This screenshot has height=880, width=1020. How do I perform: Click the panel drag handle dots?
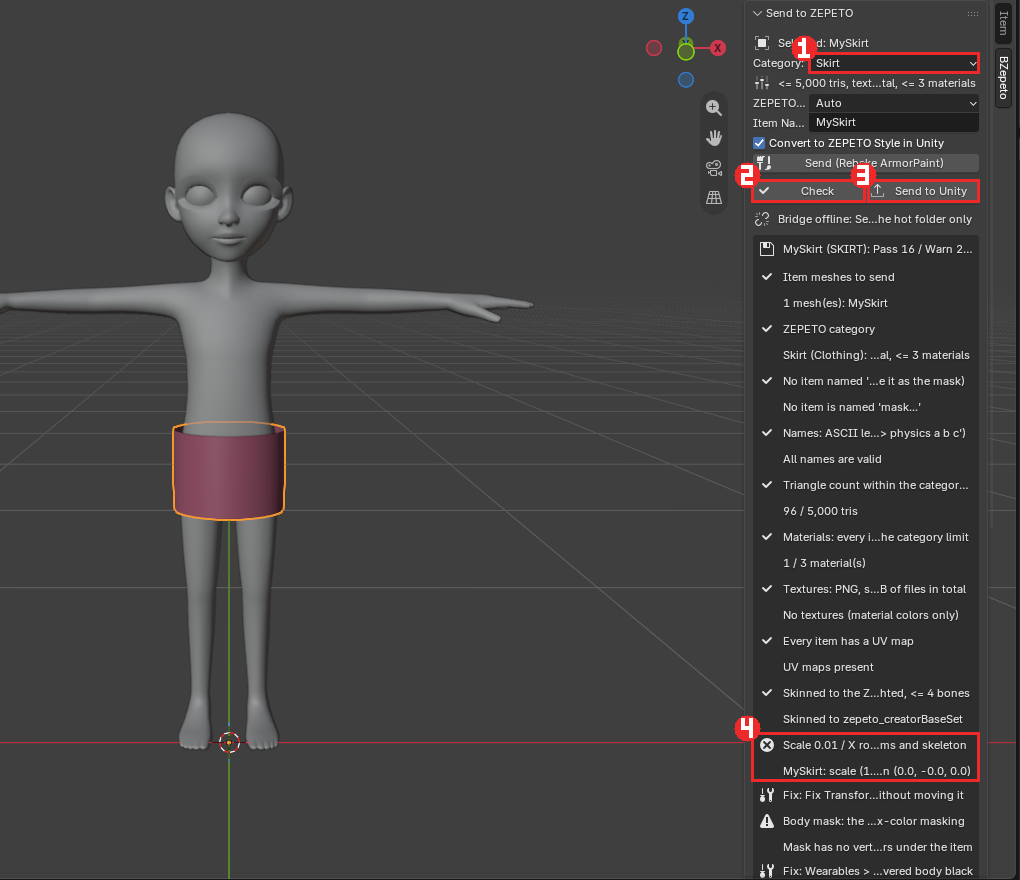[x=973, y=14]
